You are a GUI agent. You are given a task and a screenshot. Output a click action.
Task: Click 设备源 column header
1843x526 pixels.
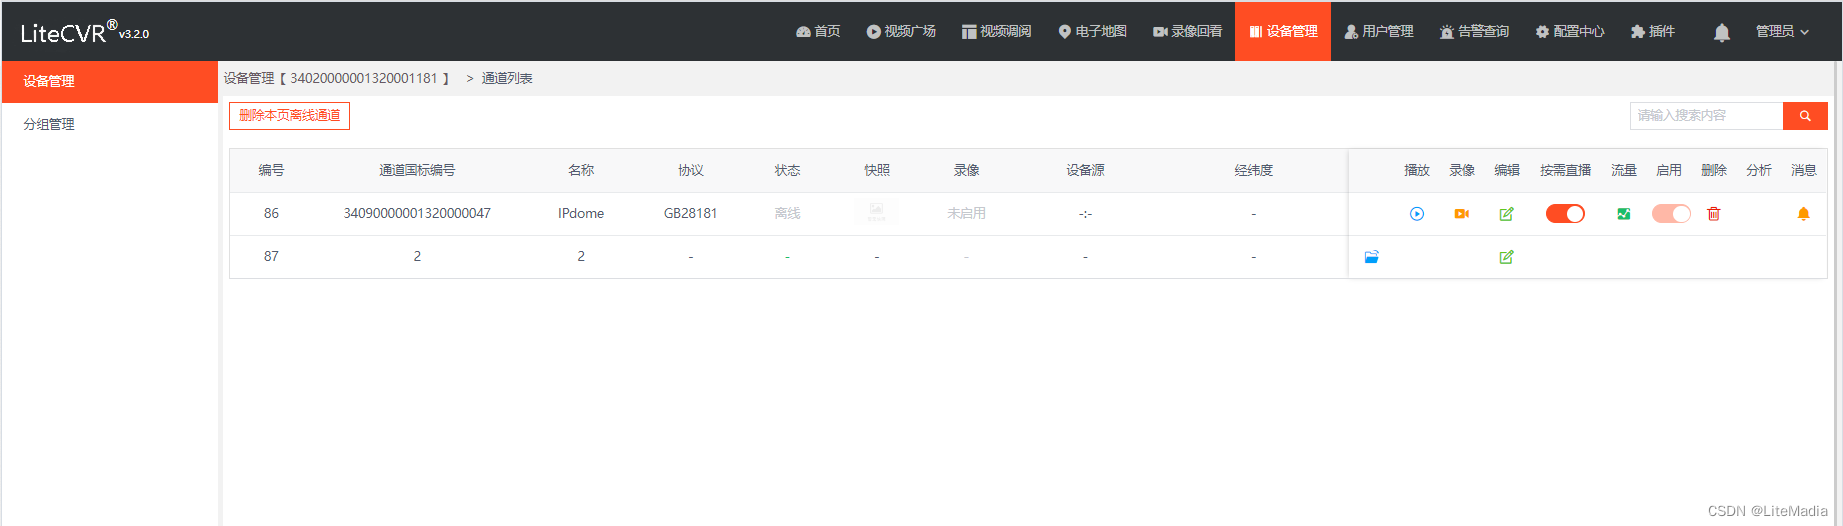click(x=1085, y=171)
